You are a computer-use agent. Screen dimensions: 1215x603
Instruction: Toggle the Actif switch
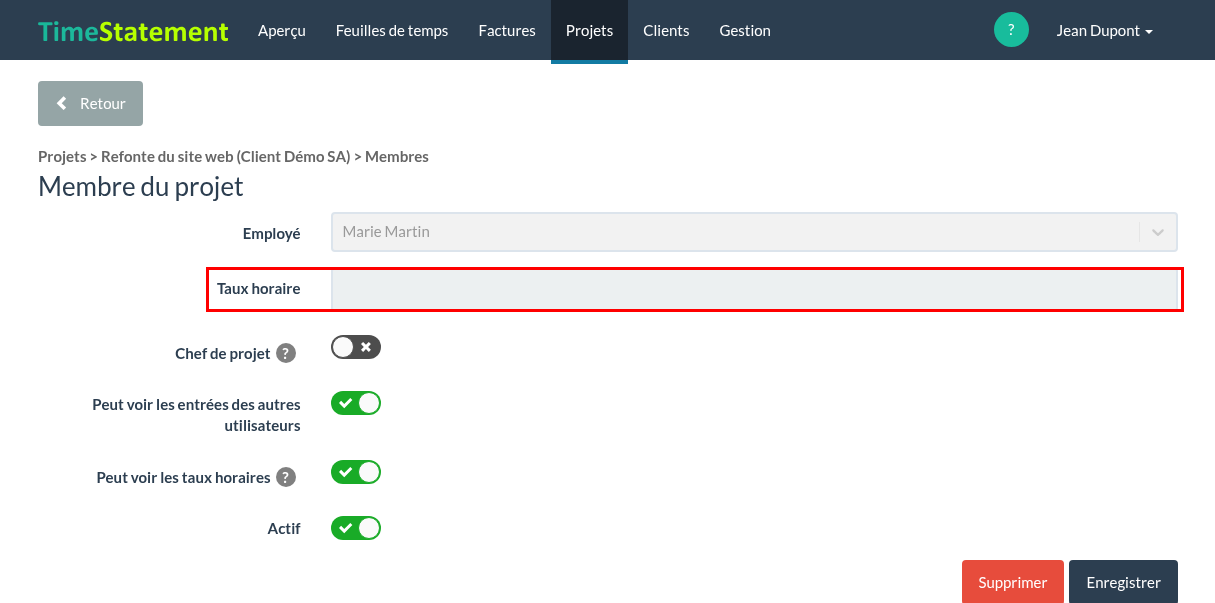click(x=356, y=527)
